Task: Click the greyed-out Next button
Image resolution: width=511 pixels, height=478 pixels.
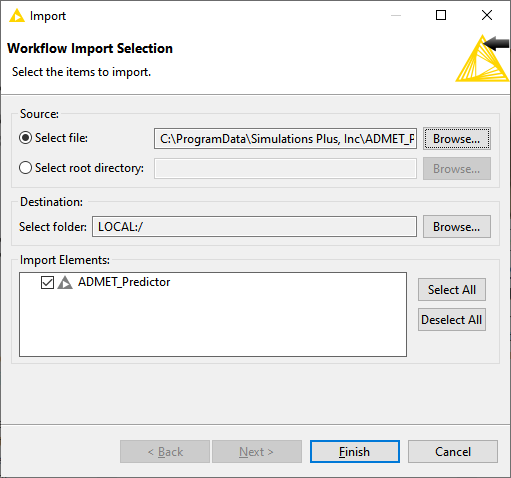Action: click(x=257, y=452)
